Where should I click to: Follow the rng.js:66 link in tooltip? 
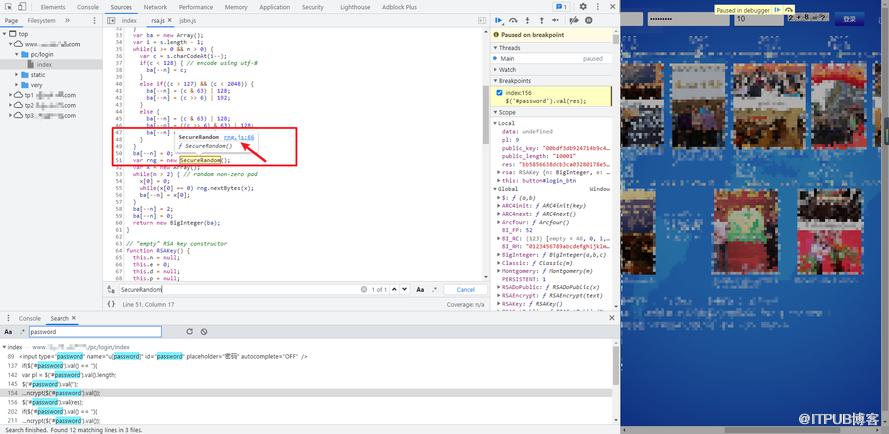[x=239, y=137]
